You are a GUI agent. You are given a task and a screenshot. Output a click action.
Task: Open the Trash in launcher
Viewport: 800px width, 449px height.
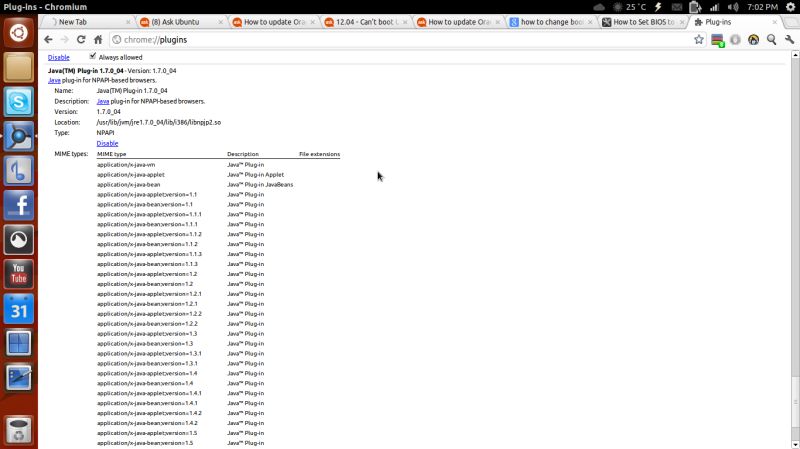19,430
